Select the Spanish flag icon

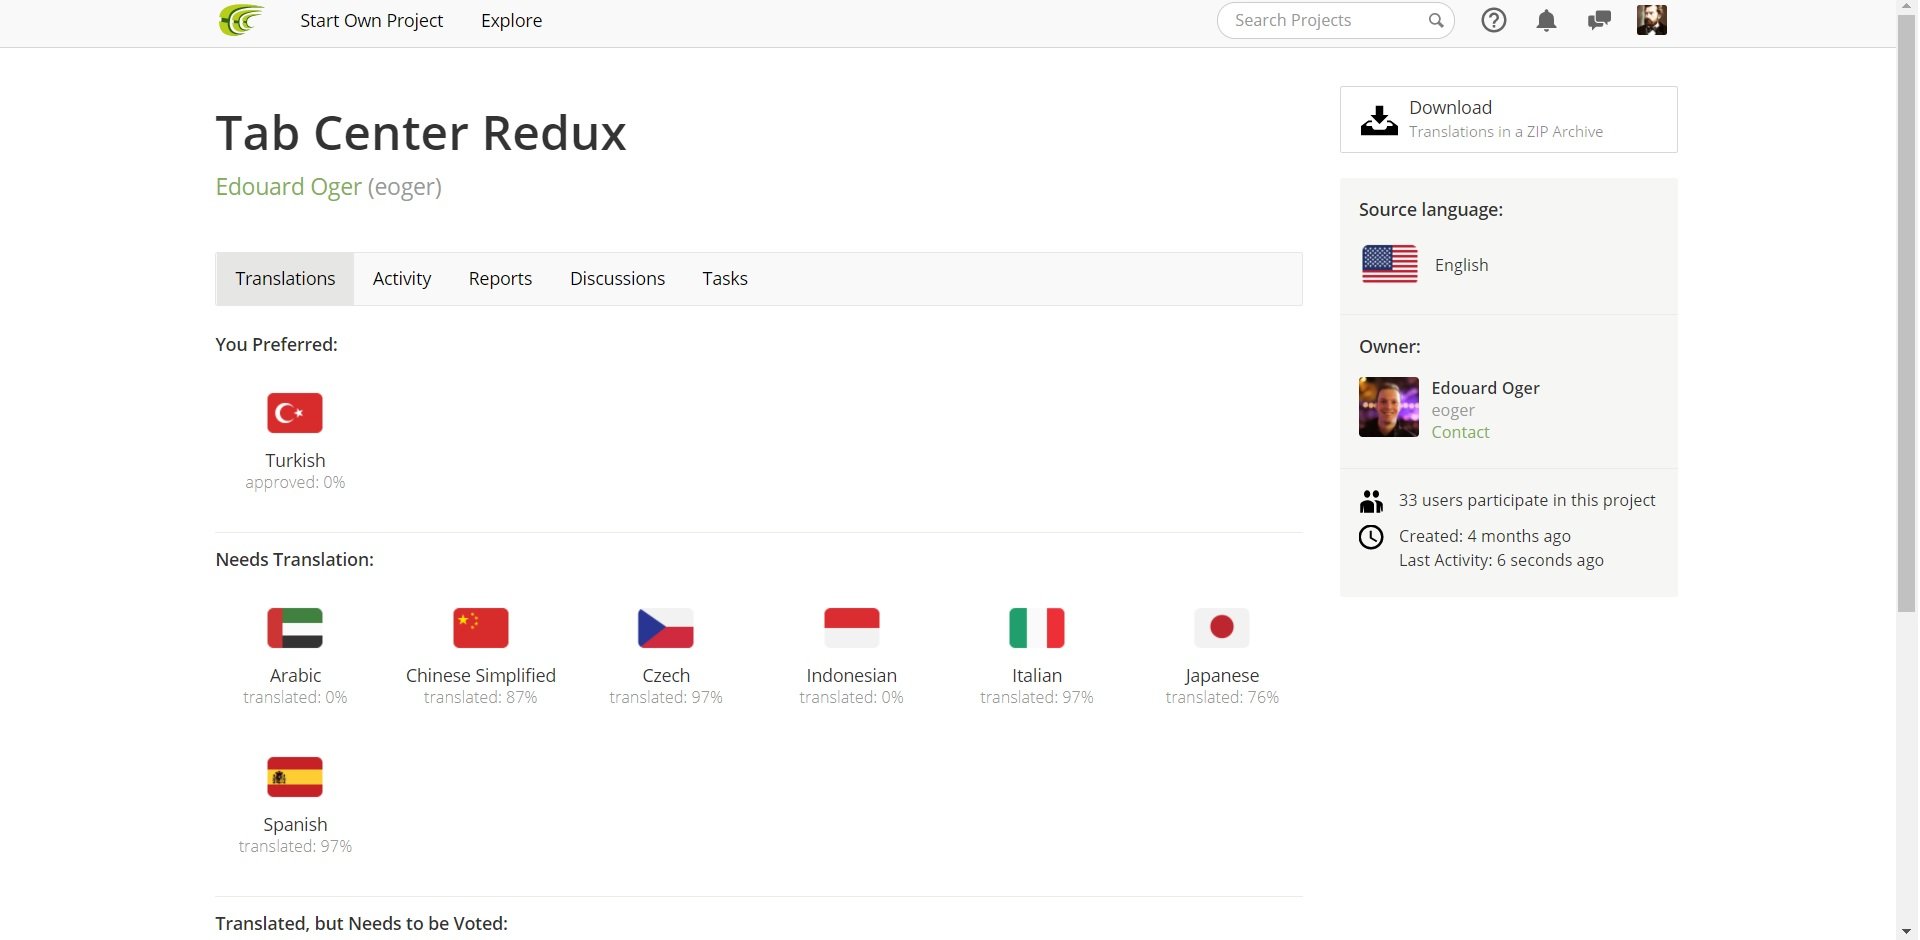295,777
